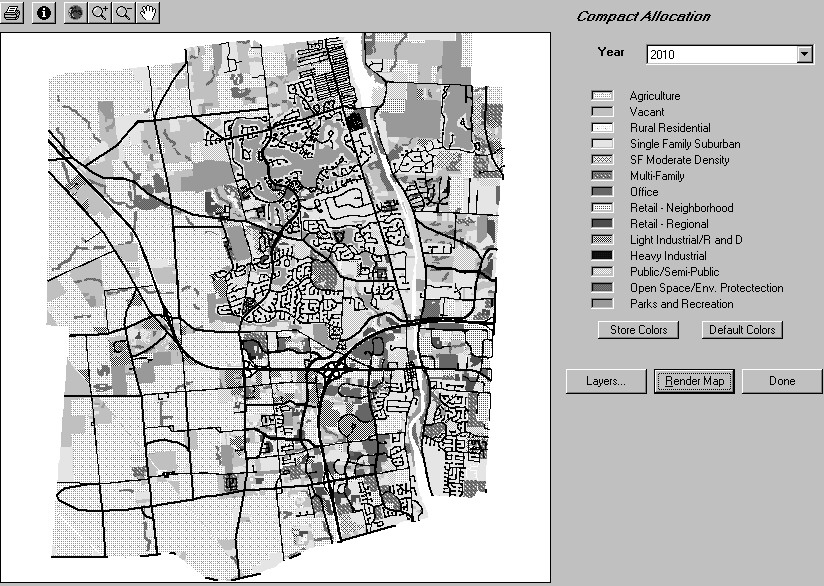Click the Retail - Regional swatch
The height and width of the screenshot is (586, 824).
coord(602,223)
